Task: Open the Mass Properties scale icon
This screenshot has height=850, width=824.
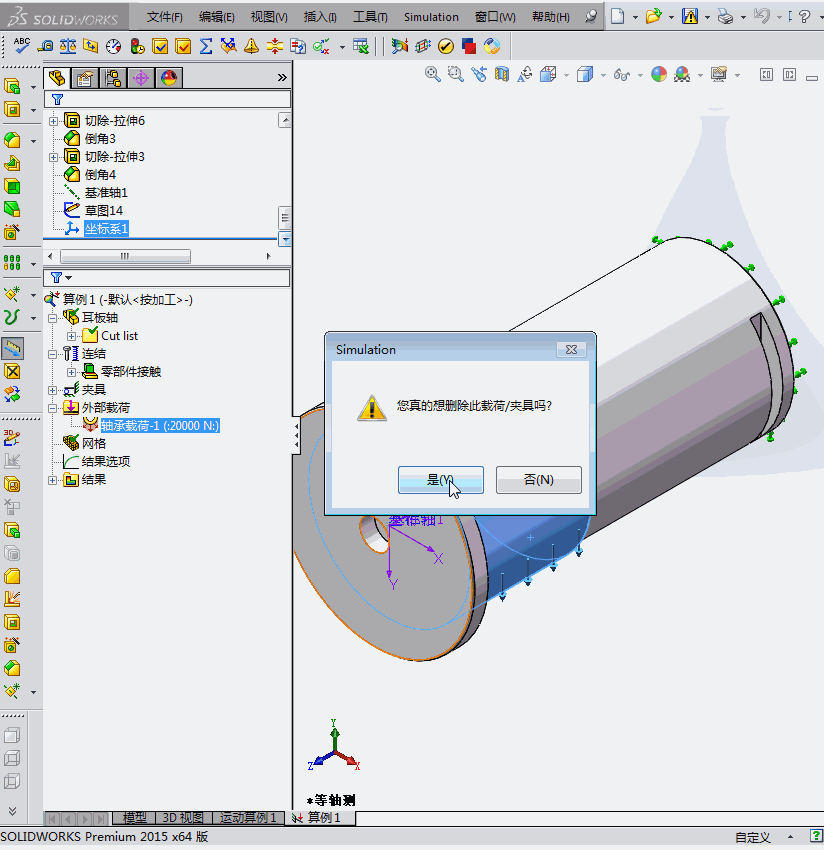Action: (68, 47)
